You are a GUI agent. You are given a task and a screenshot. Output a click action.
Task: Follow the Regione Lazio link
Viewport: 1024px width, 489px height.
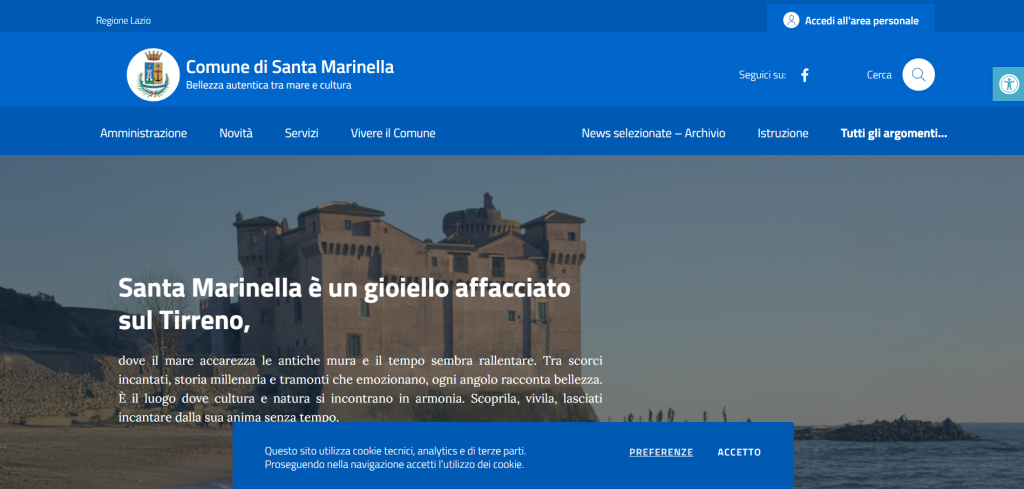[x=123, y=20]
